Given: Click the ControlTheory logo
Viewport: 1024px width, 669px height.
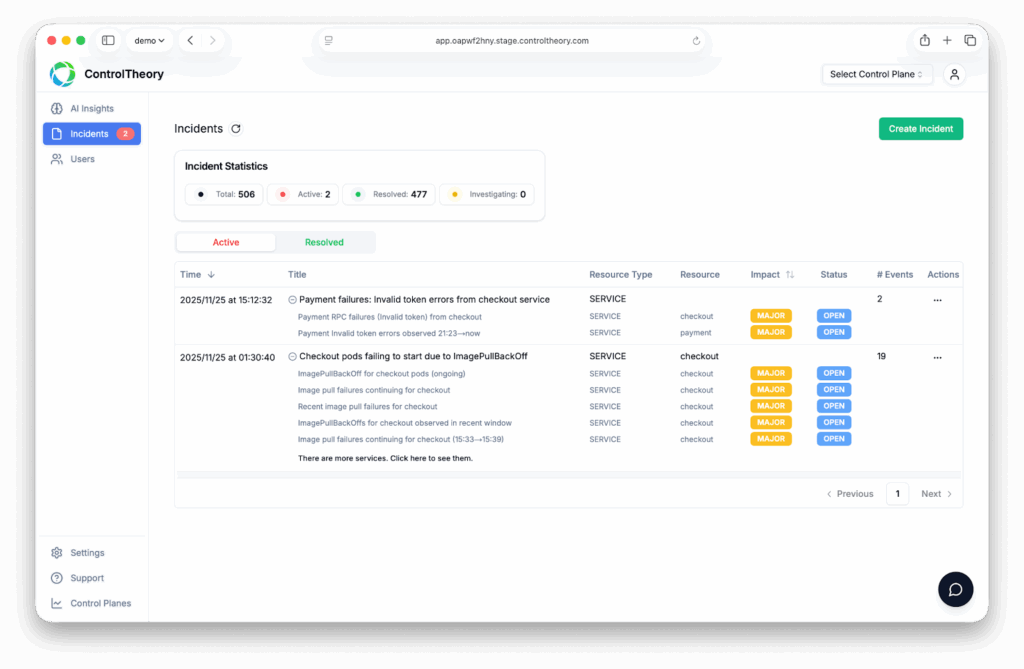Looking at the screenshot, I should 63,74.
